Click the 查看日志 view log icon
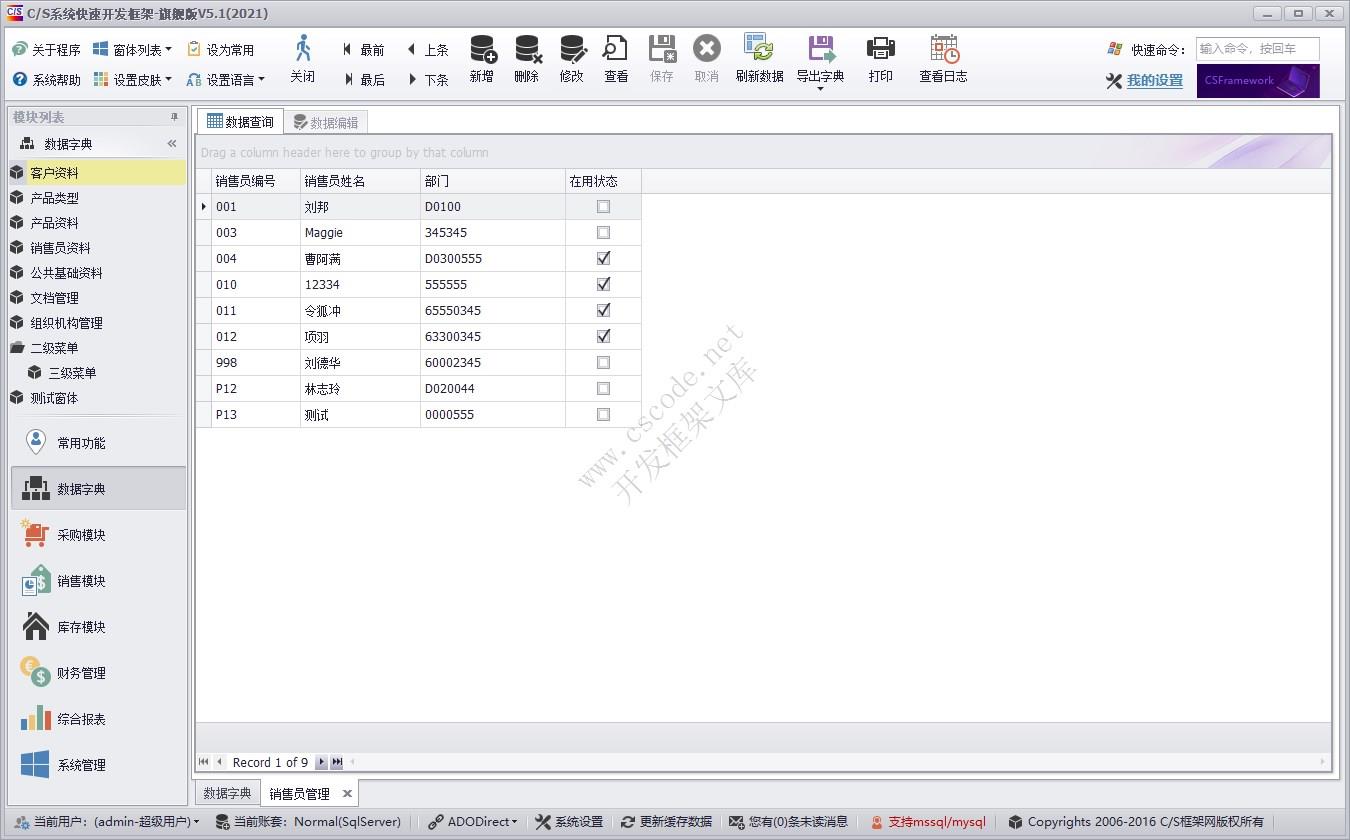Screen dimensions: 1350x840 [941, 60]
